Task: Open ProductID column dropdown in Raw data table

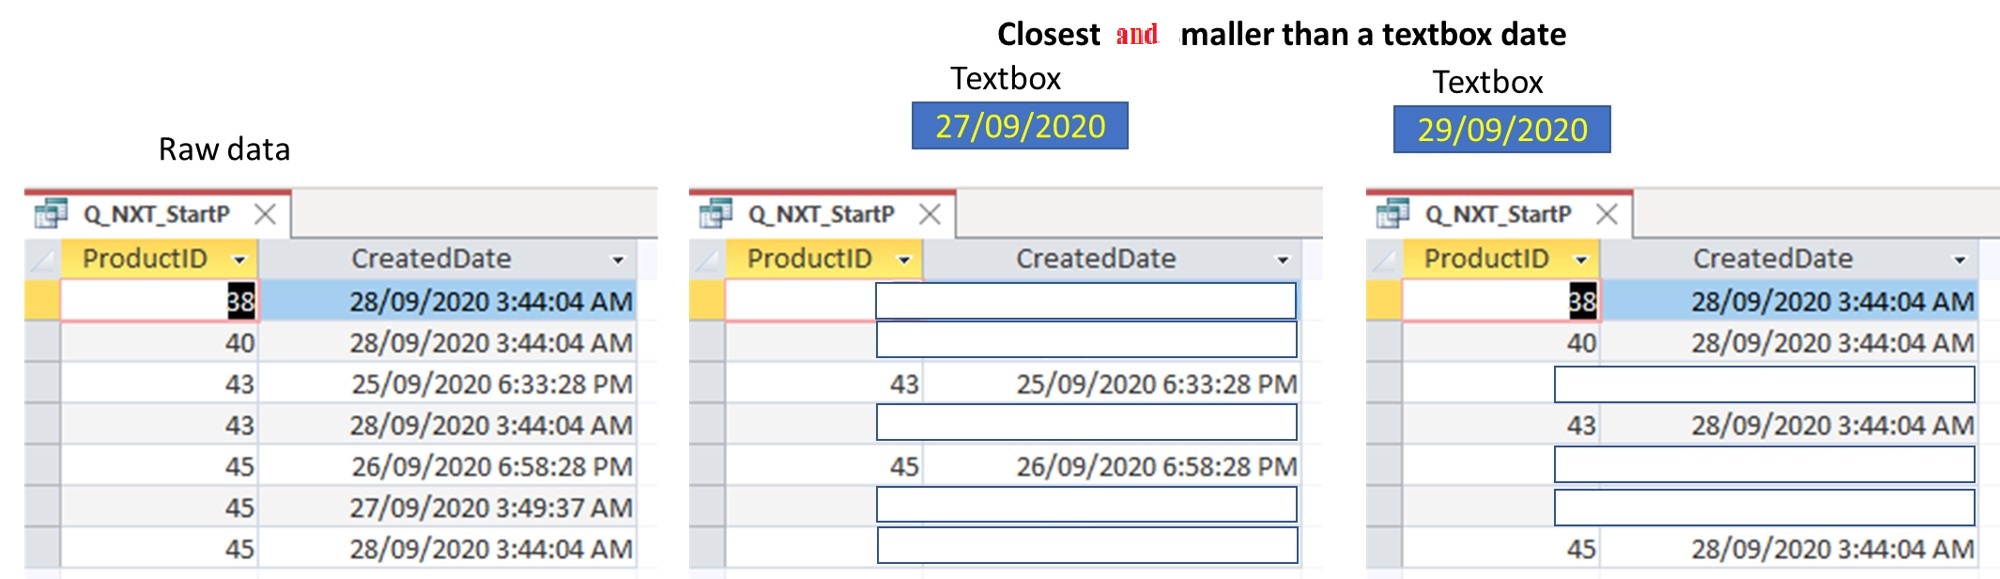Action: tap(239, 260)
